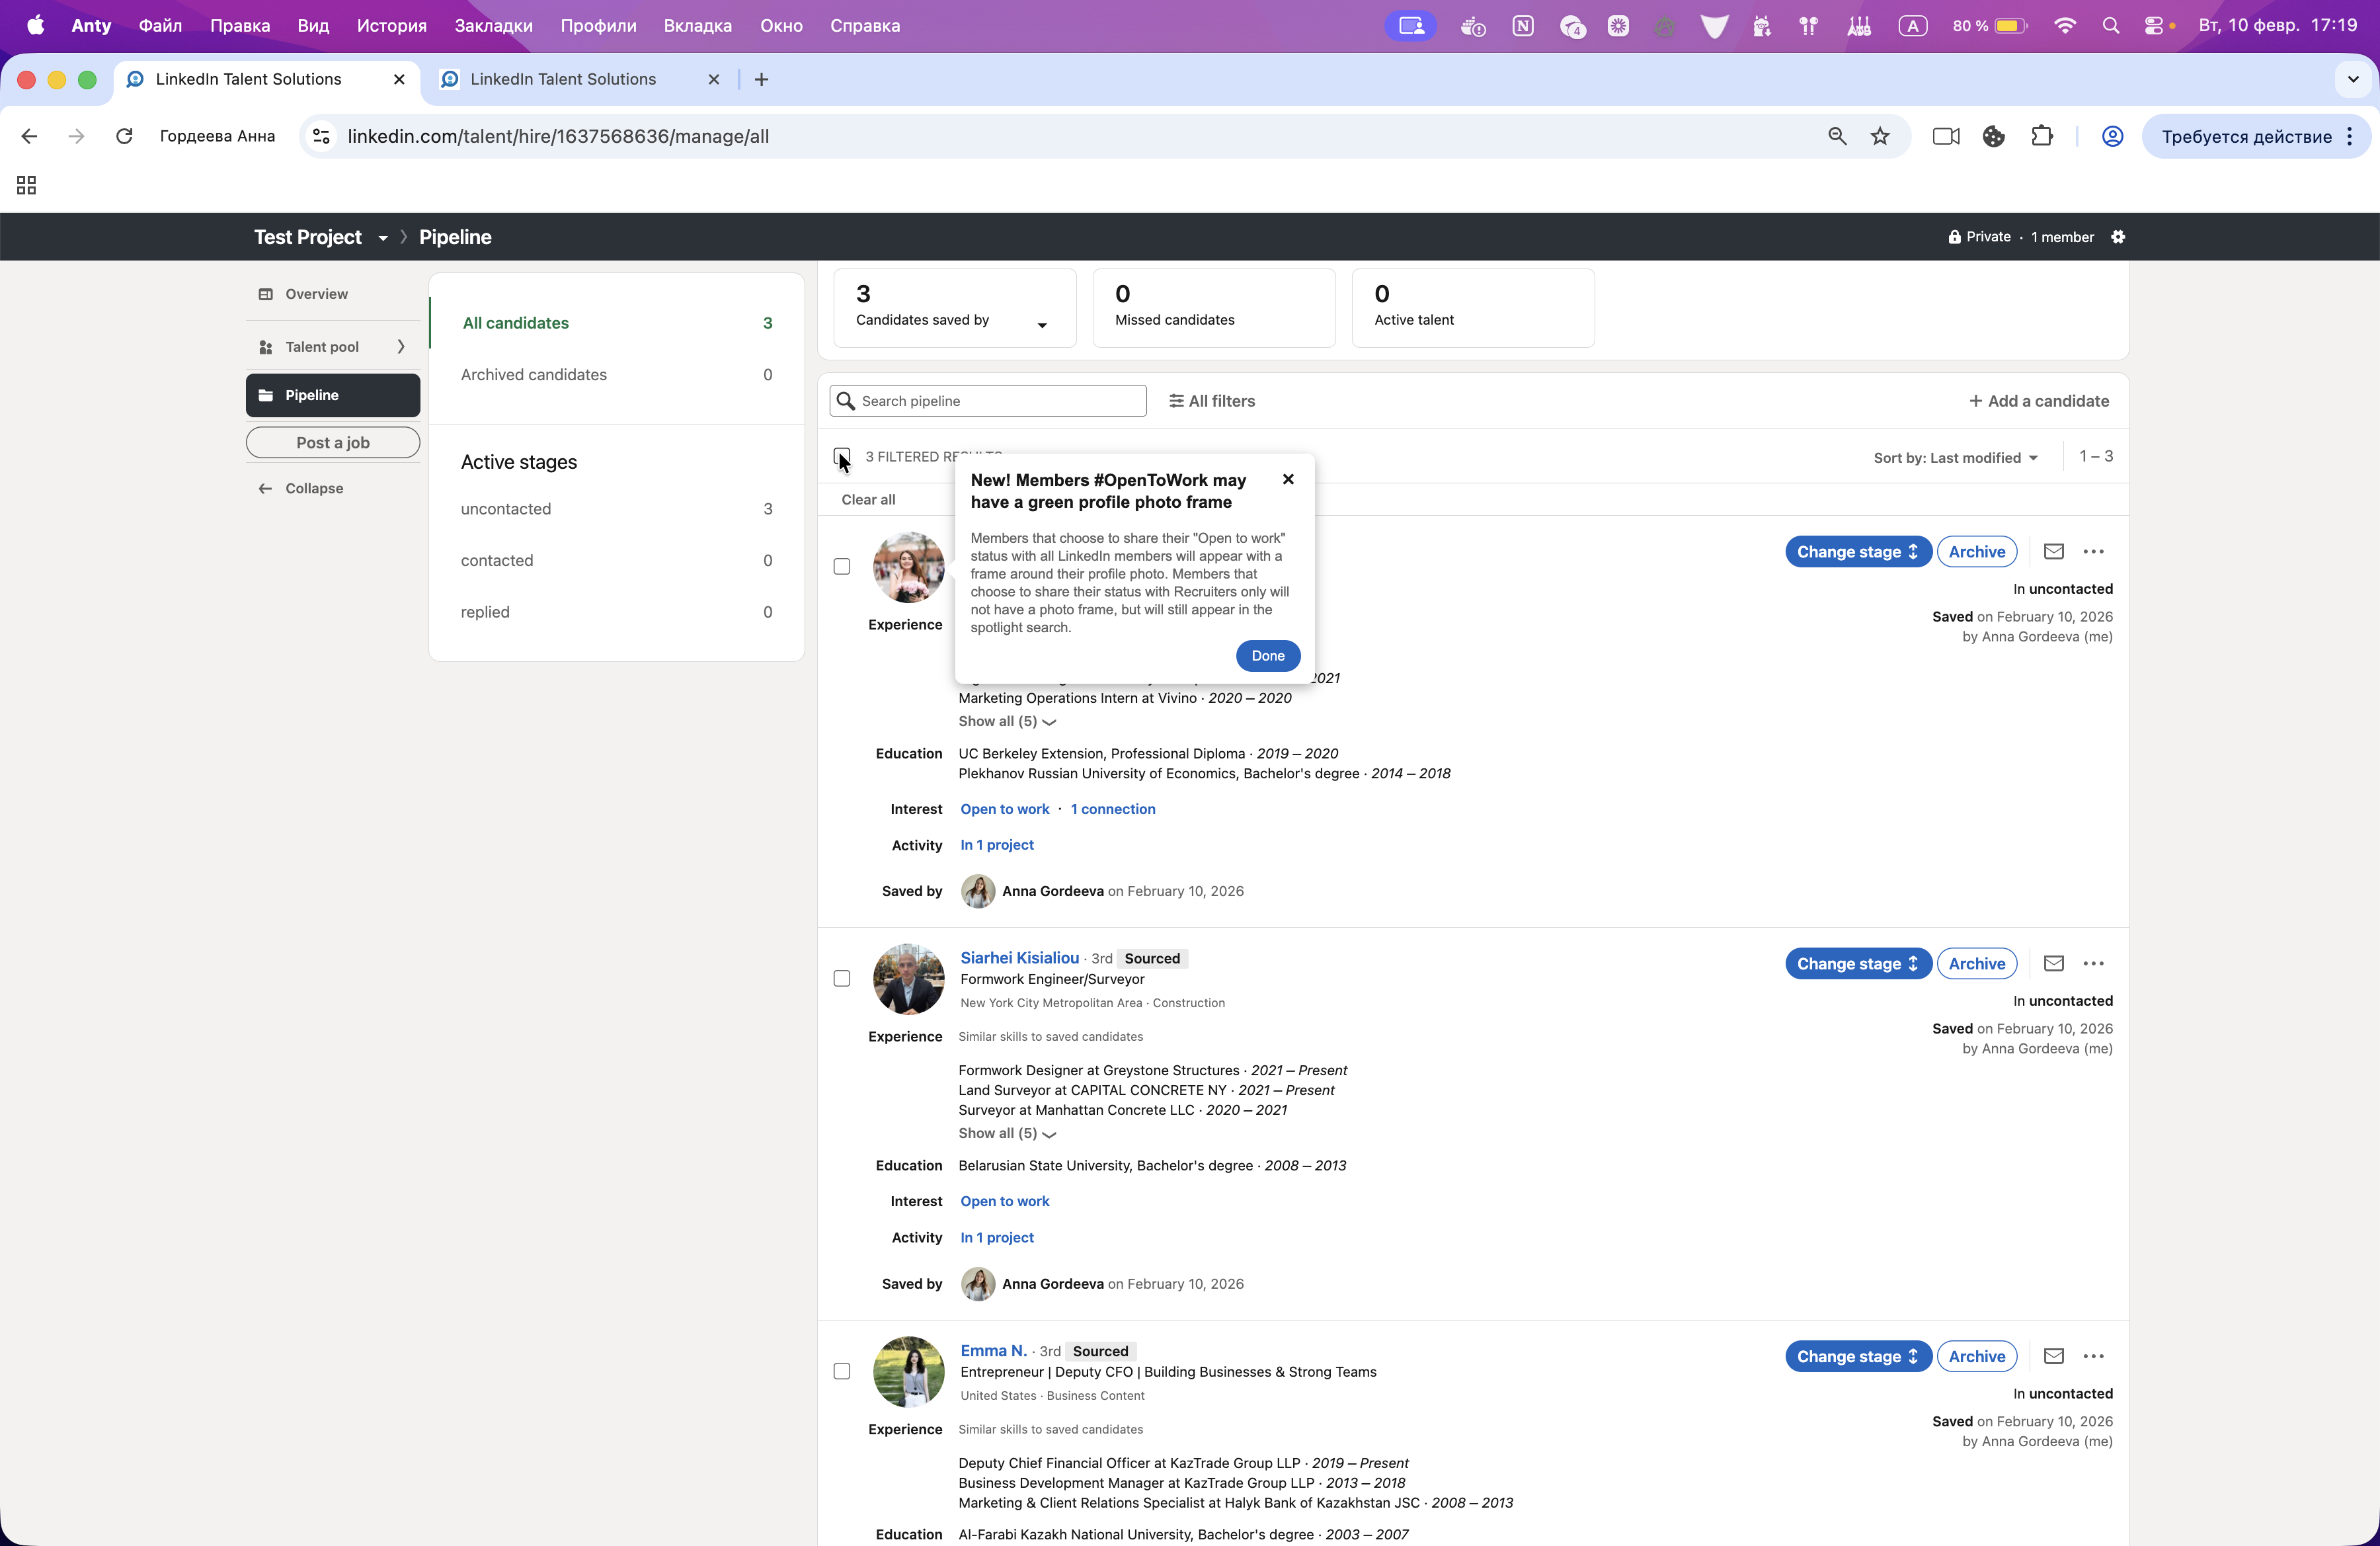Click the message envelope icon for Siarhei Kisialiou
This screenshot has width=2380, height=1546.
pyautogui.click(x=2053, y=963)
